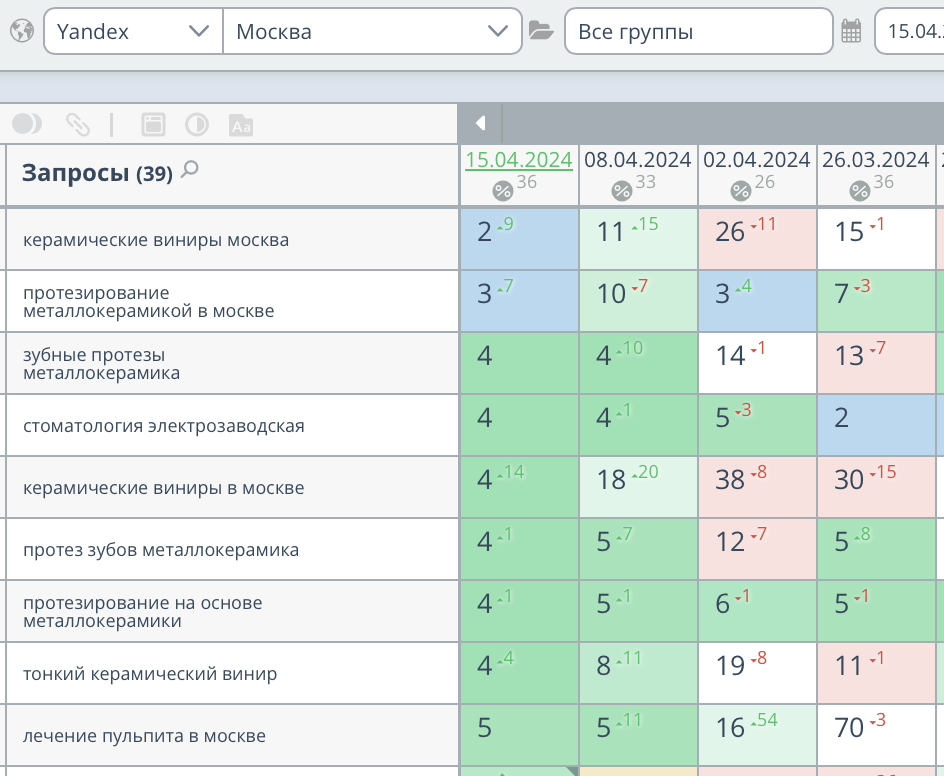Toggle percent display under the 26.03.2024 column
Viewport: 944px width, 776px height.
[x=858, y=190]
